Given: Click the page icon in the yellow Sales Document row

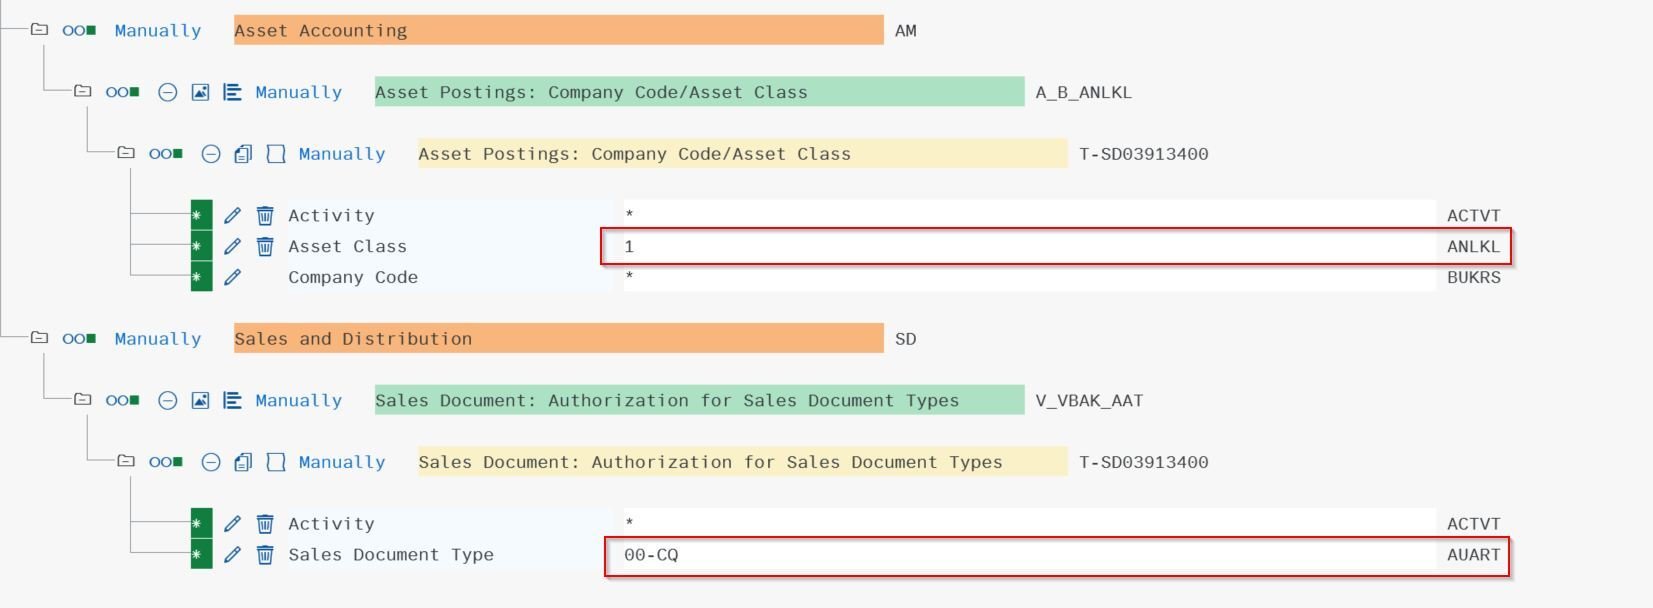Looking at the screenshot, I should click(x=276, y=462).
